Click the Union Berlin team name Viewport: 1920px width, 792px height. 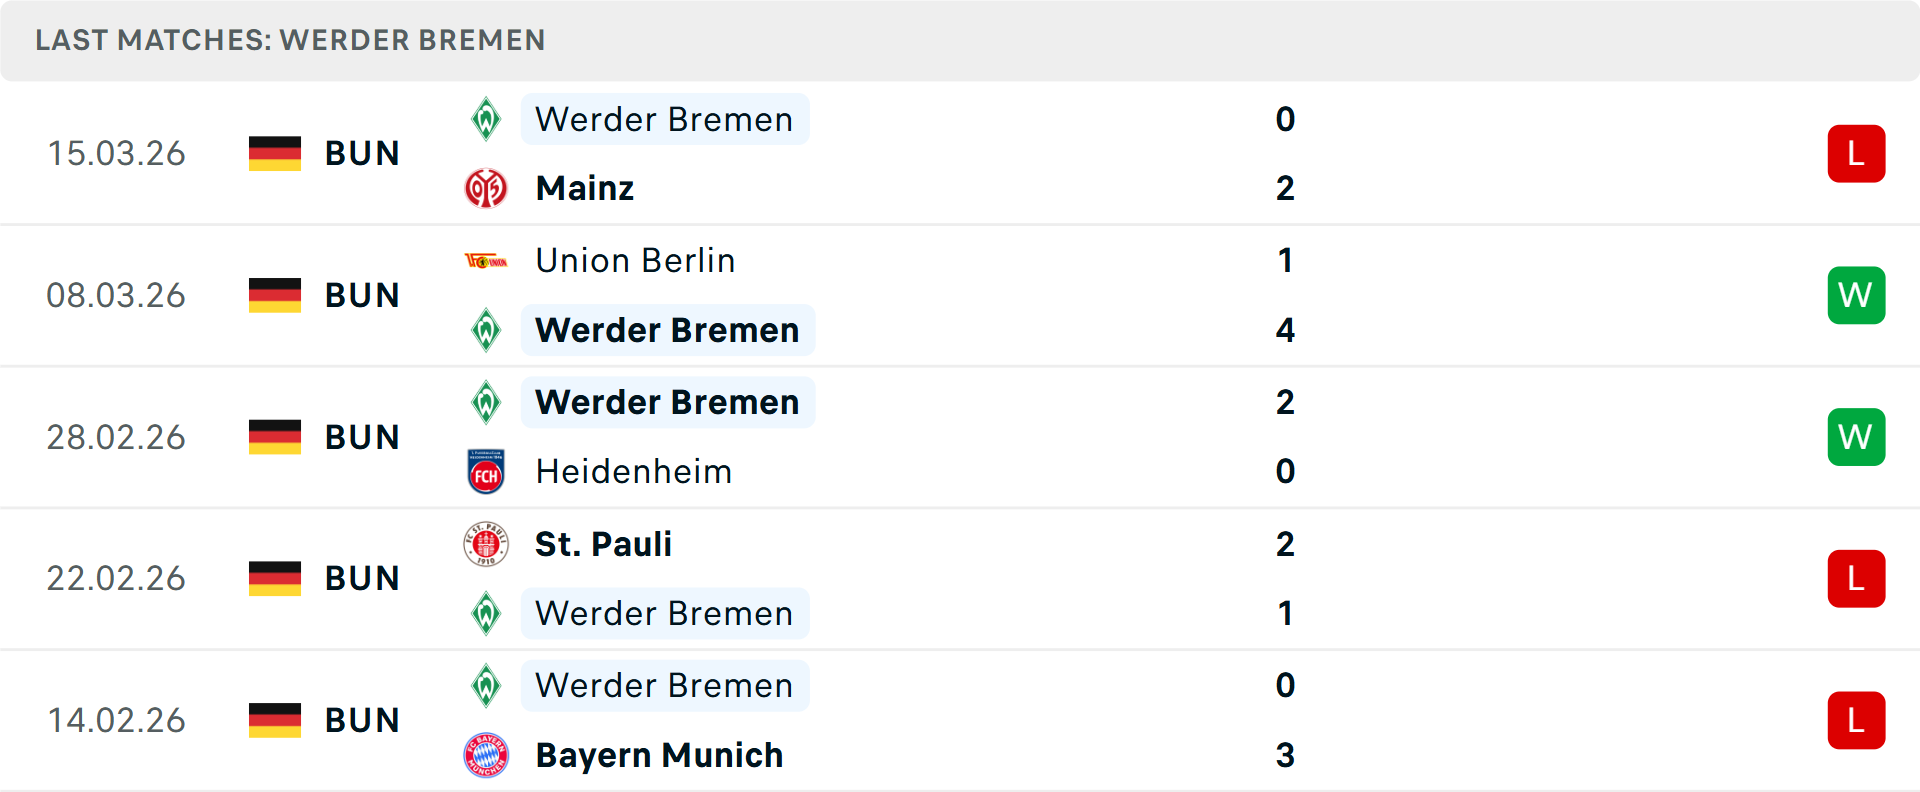[635, 260]
